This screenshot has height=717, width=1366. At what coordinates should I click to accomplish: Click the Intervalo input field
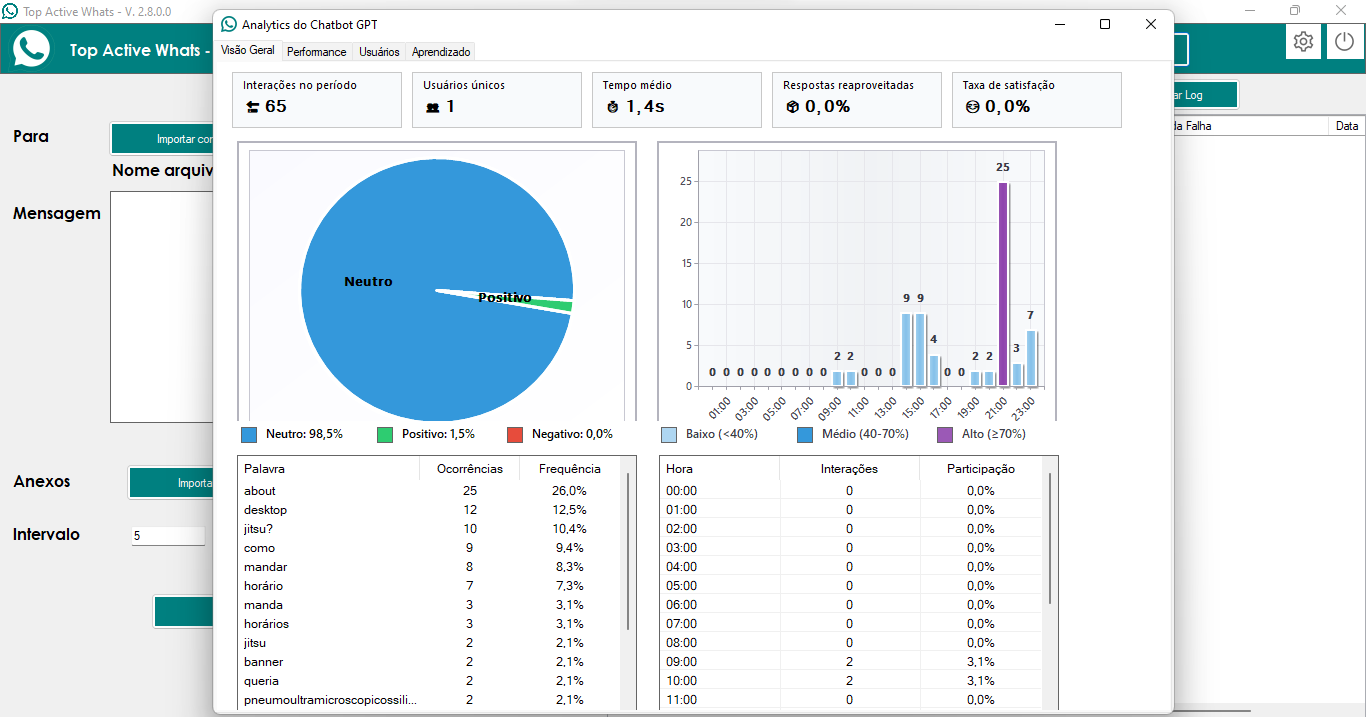pyautogui.click(x=168, y=535)
